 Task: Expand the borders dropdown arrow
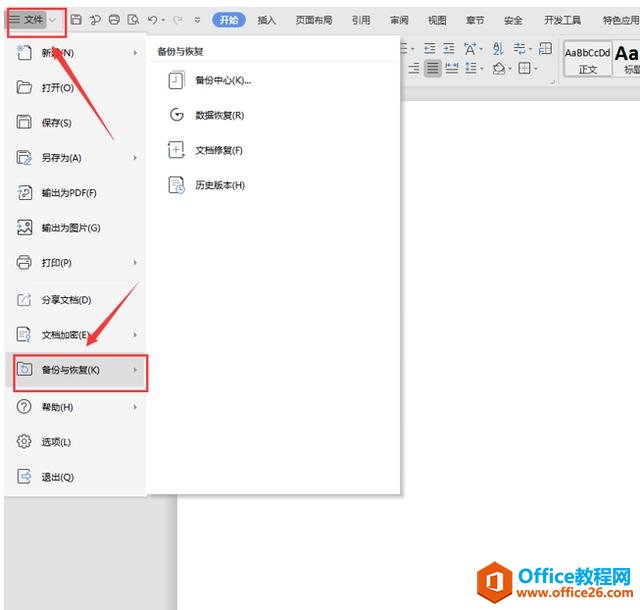point(536,69)
